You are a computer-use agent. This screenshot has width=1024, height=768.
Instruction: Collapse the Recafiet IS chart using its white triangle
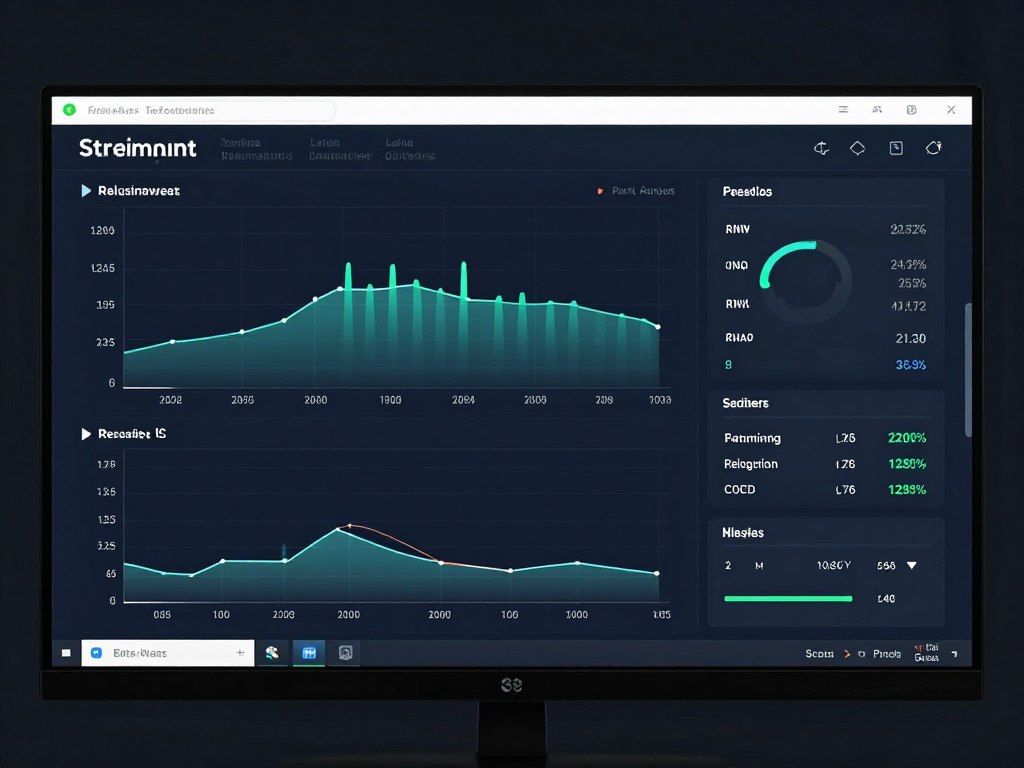[86, 434]
